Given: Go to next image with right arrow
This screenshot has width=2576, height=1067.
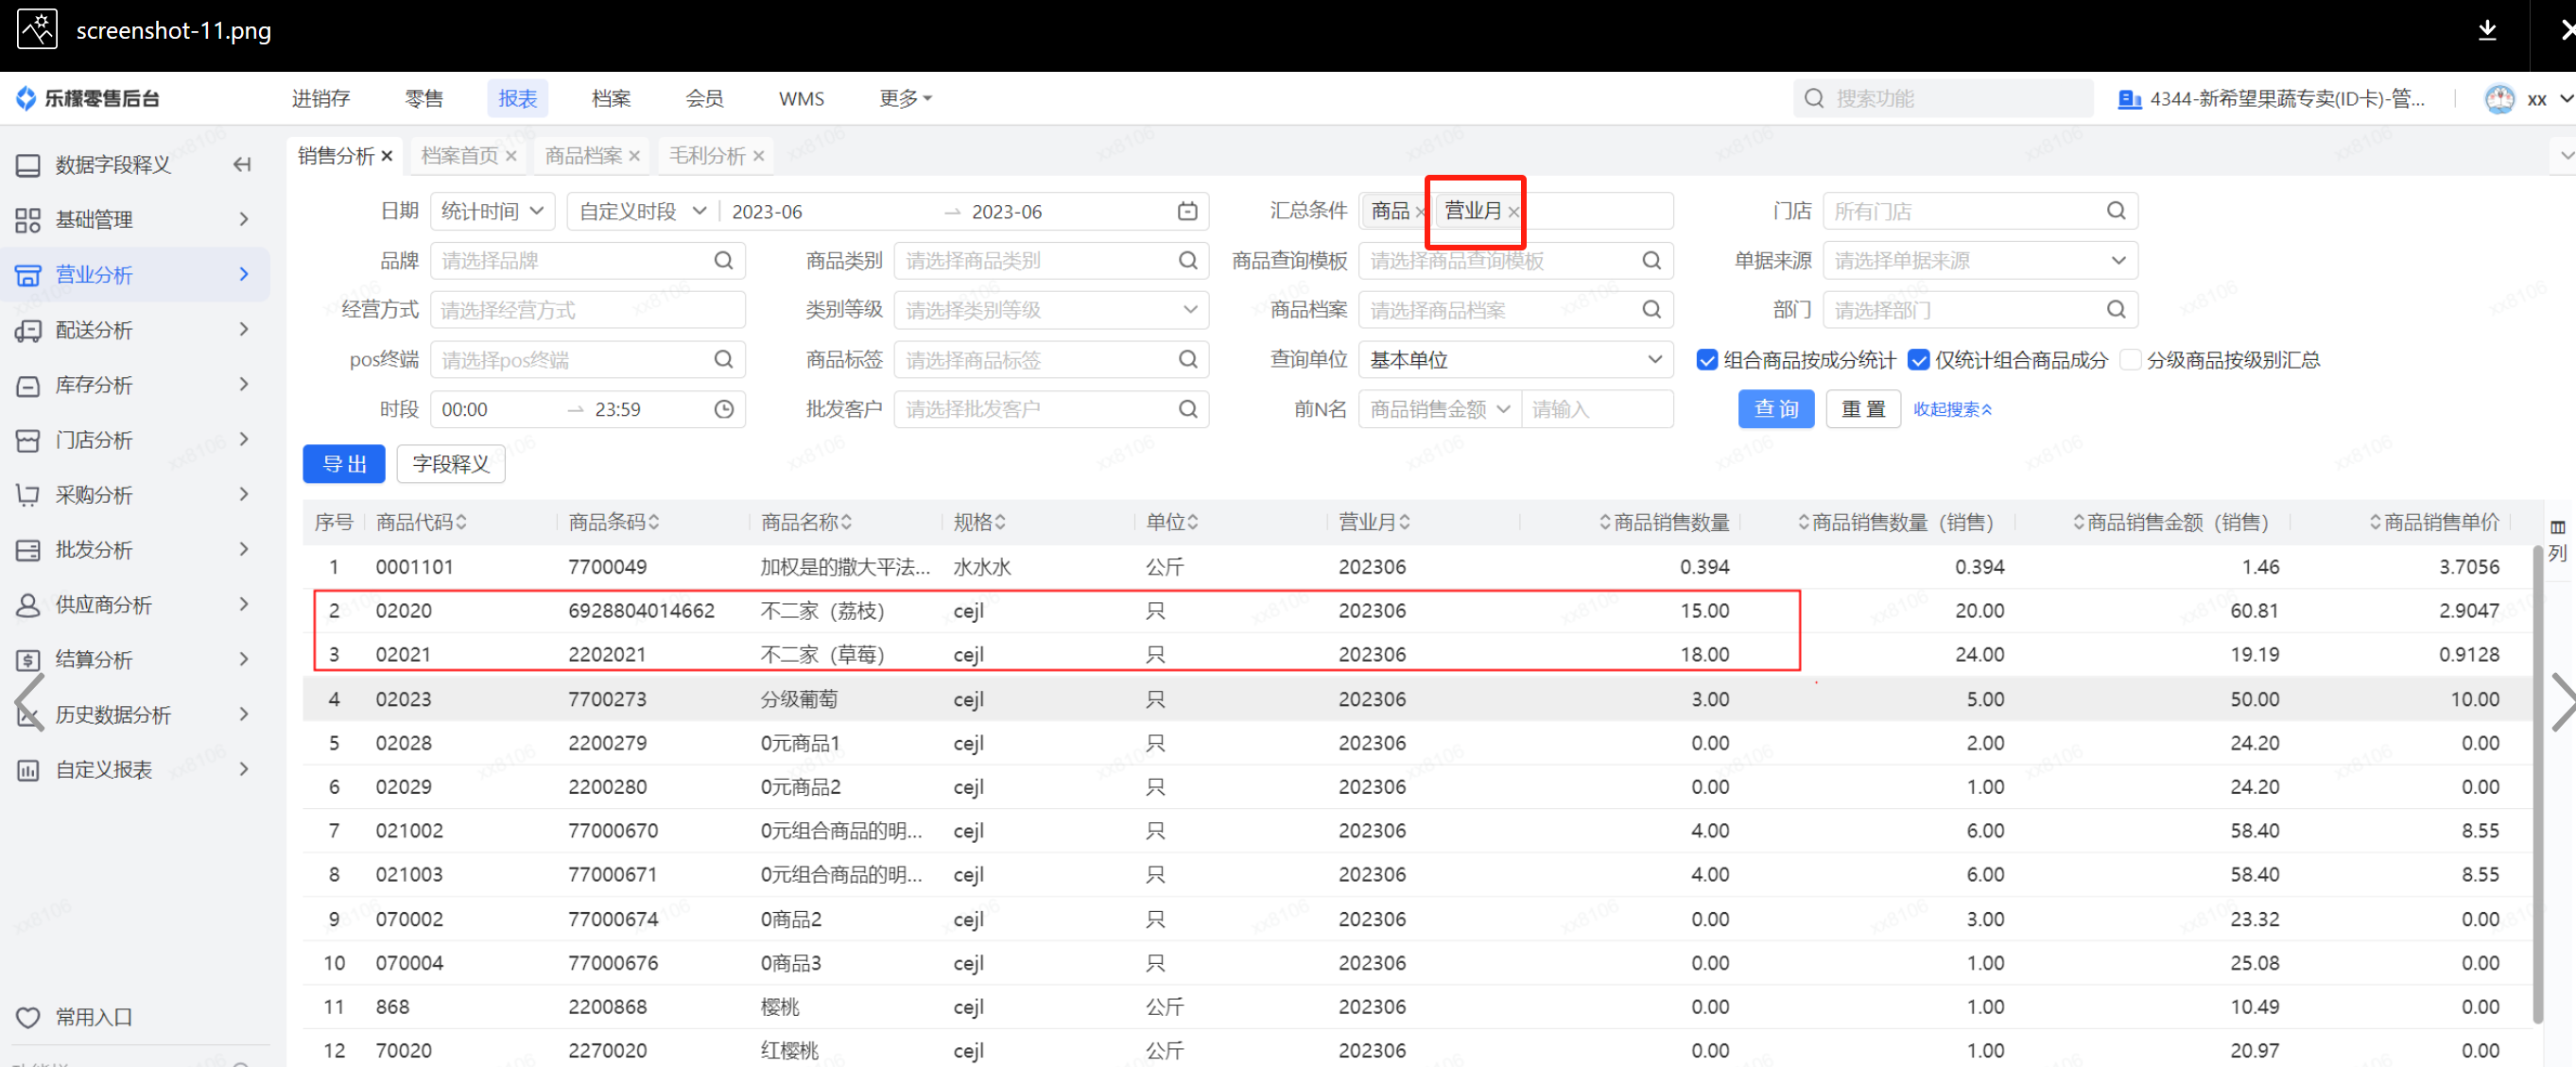Looking at the screenshot, I should (x=2562, y=702).
